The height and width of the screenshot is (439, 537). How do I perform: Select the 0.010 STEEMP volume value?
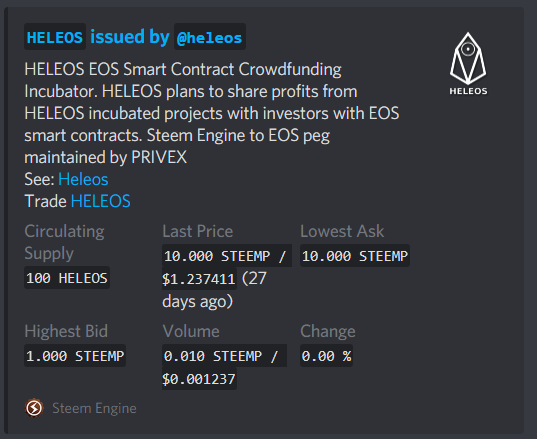[x=224, y=356]
